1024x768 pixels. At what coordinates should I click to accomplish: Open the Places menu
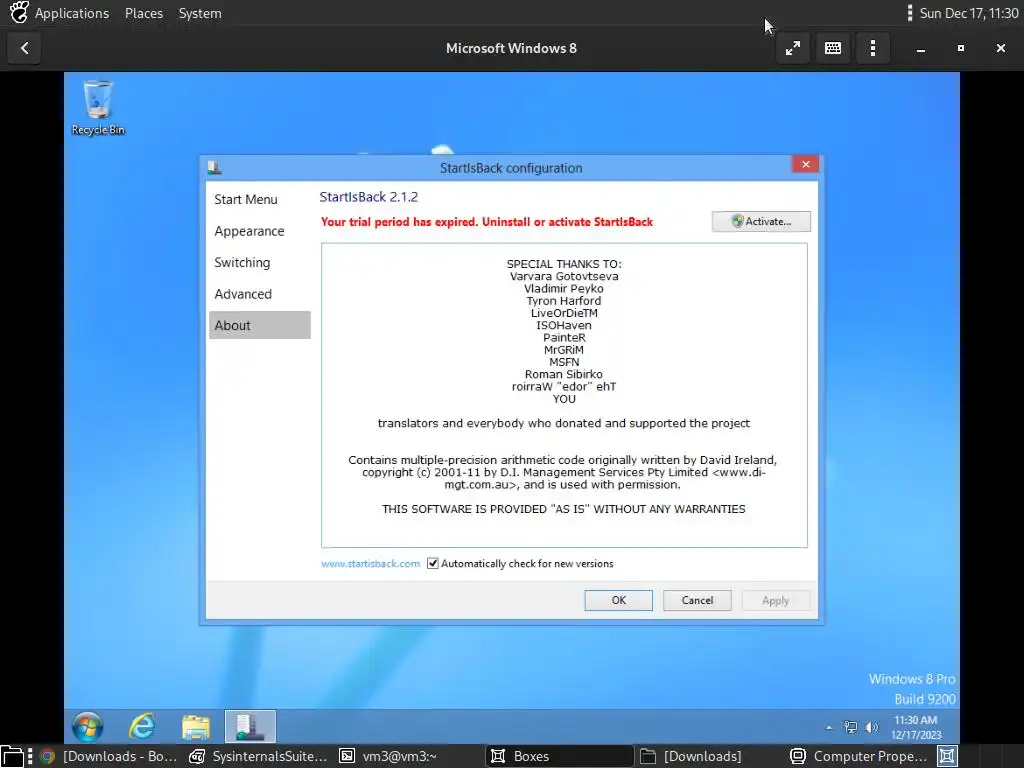144,13
